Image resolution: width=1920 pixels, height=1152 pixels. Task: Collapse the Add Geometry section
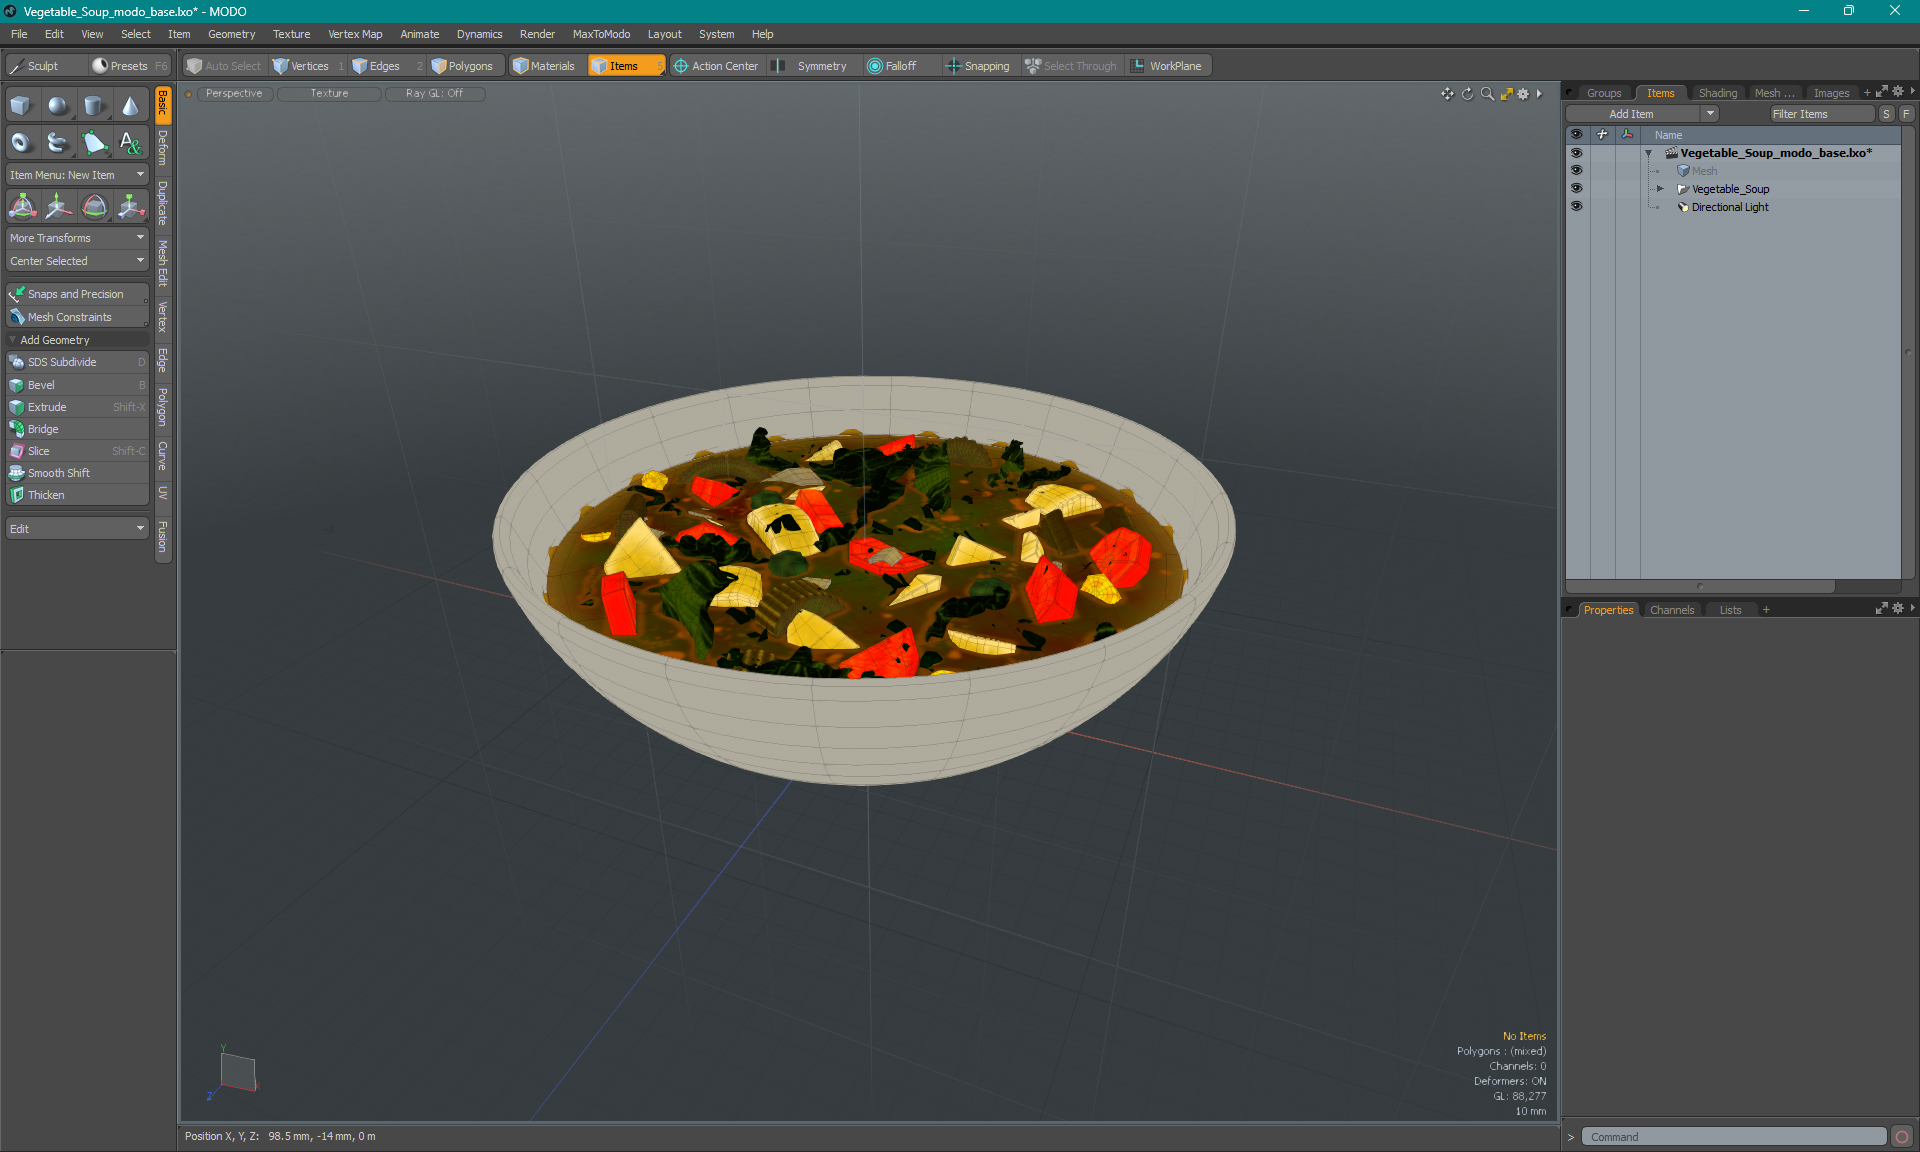[13, 340]
